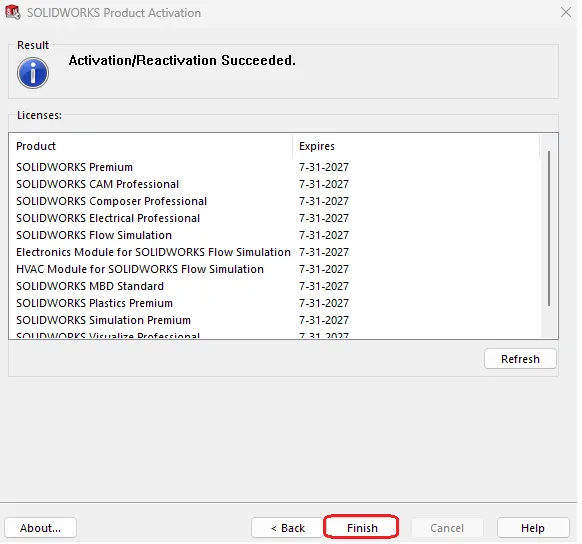Select SOLIDWORKS Simulation Premium row
This screenshot has height=544, width=582.
[x=275, y=320]
